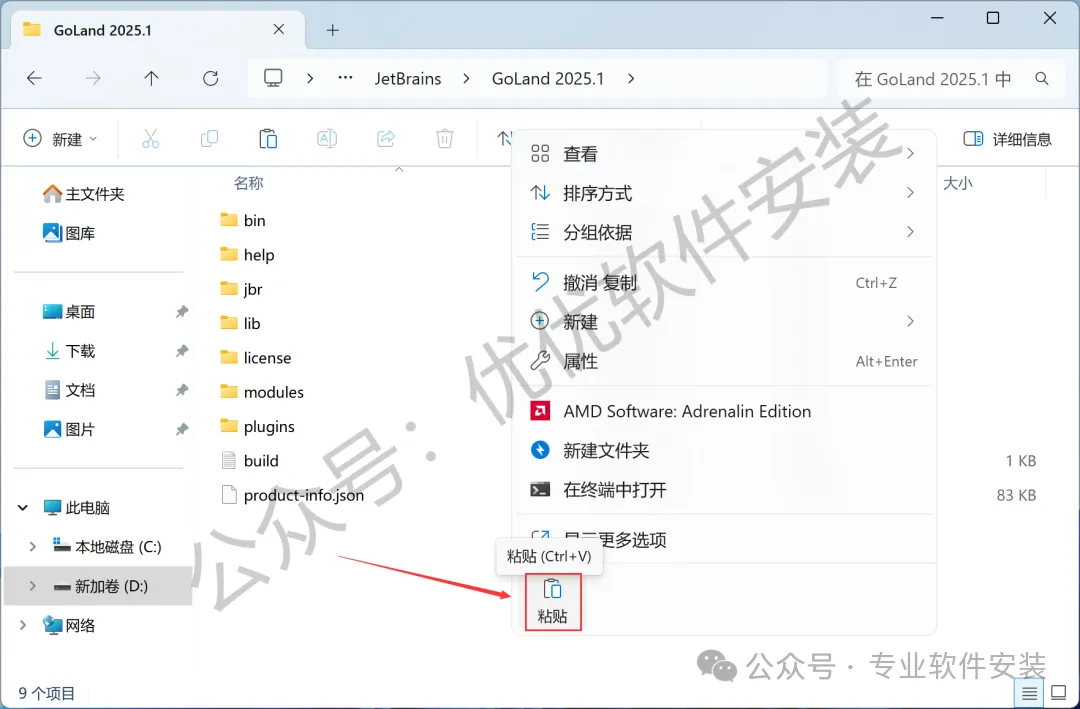This screenshot has height=709, width=1080.
Task: Switch to details list view icon
Action: [x=1030, y=693]
